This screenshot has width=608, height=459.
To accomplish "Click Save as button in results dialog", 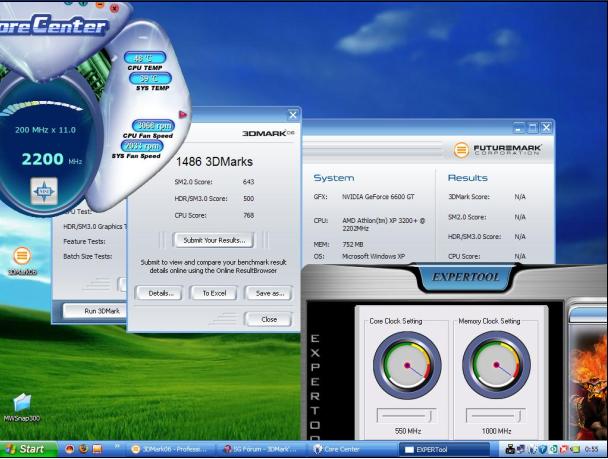I will tap(268, 293).
